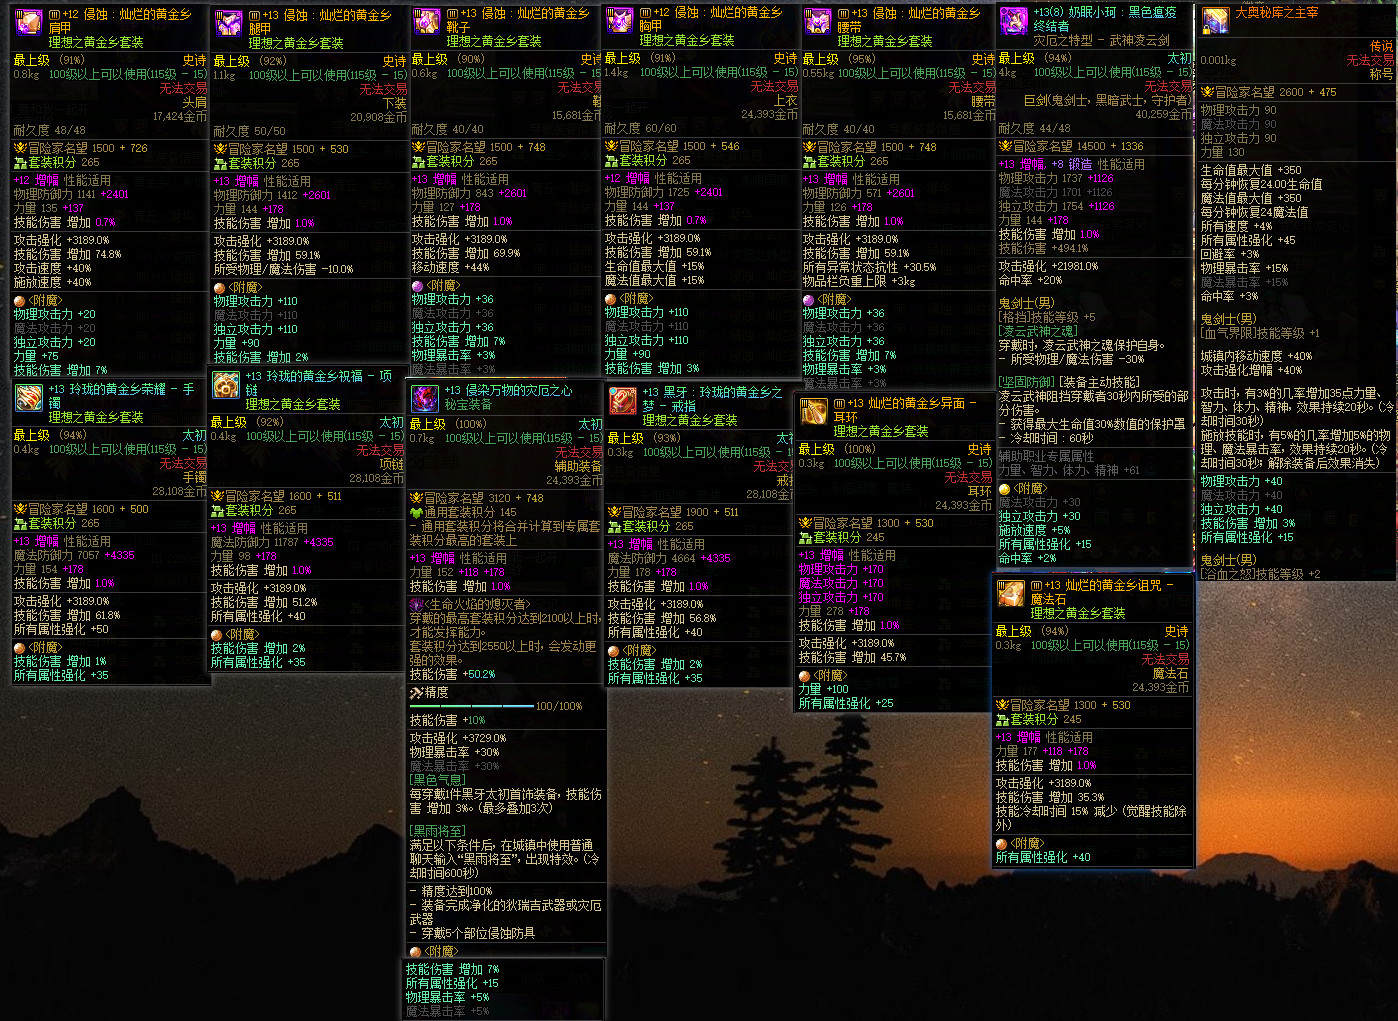Screen dimensions: 1398x1021
Task: Select the 手镯 bracelet item icon
Action: [x=29, y=397]
